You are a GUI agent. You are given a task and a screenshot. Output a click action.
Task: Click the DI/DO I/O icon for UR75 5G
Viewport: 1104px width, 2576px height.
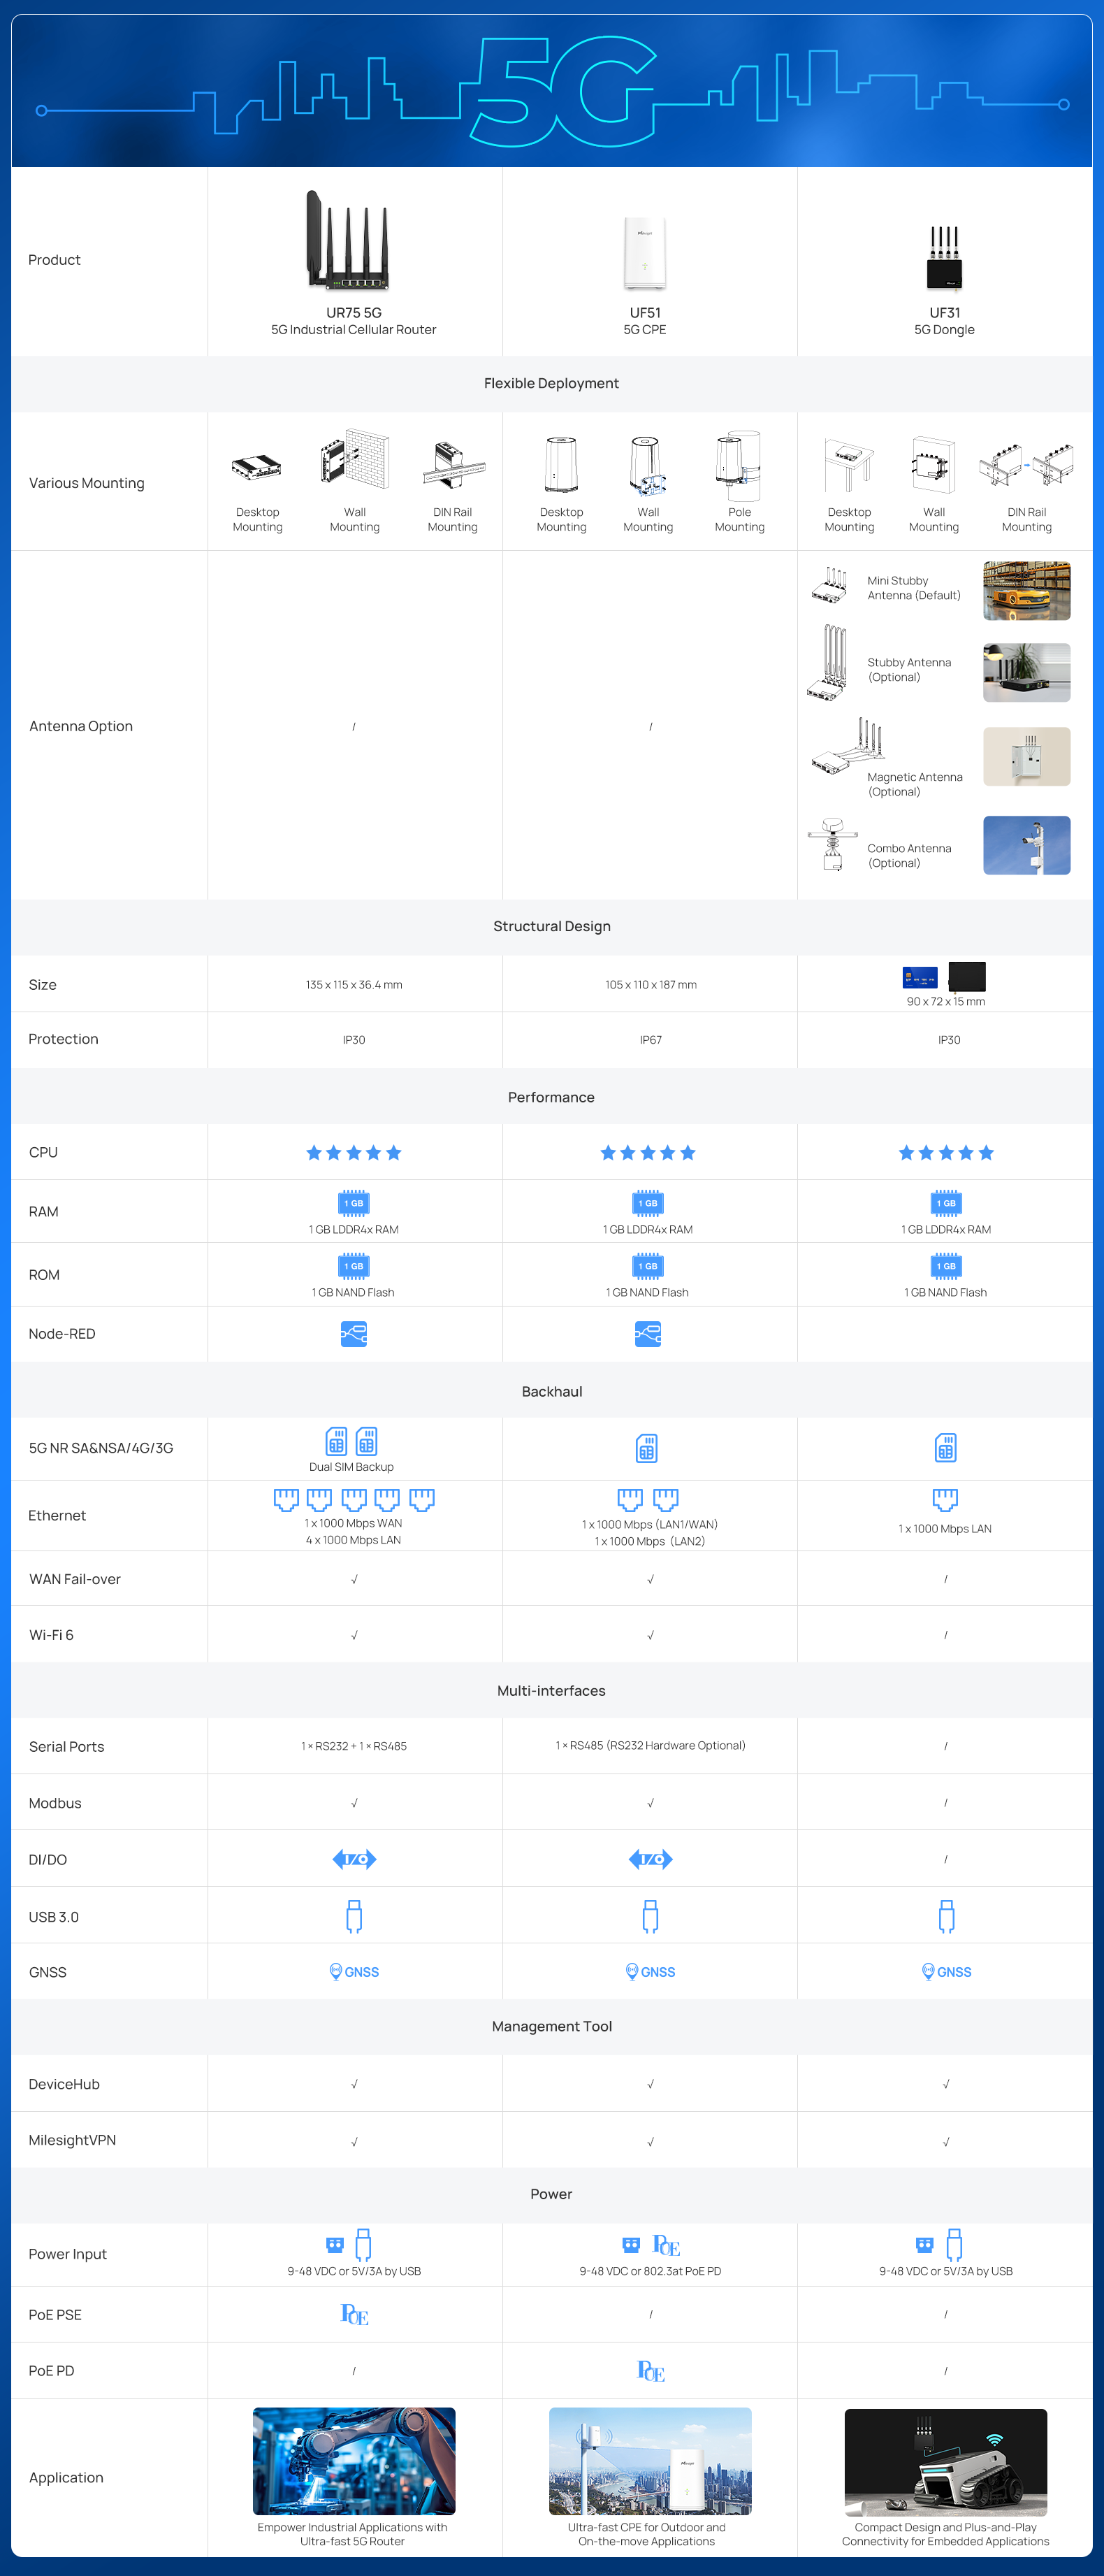click(354, 1859)
